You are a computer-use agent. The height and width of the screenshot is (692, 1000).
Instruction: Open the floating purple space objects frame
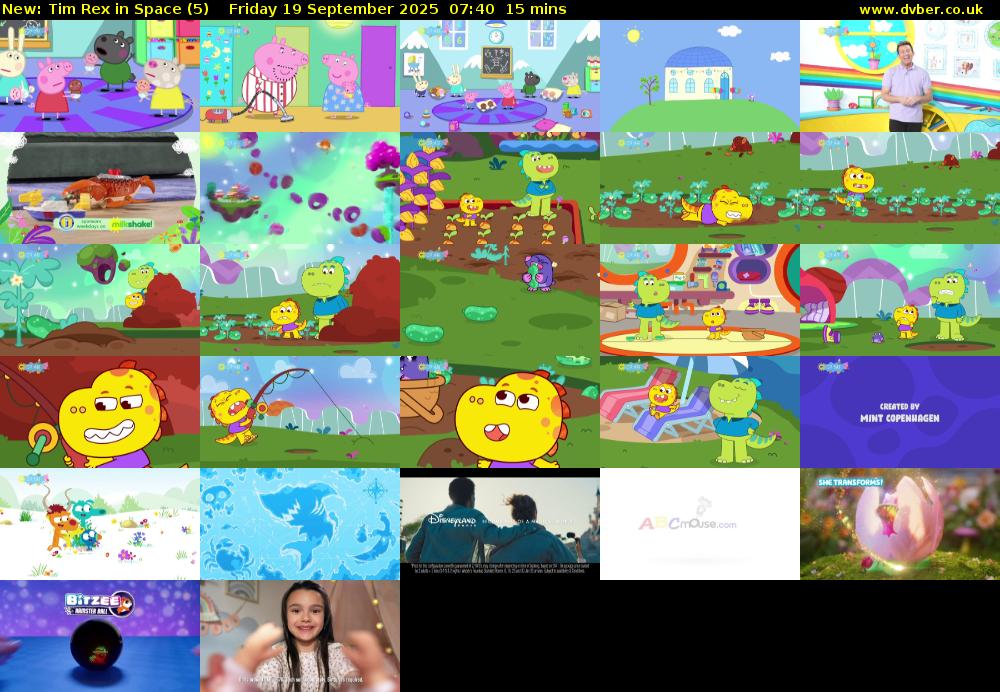(x=299, y=188)
